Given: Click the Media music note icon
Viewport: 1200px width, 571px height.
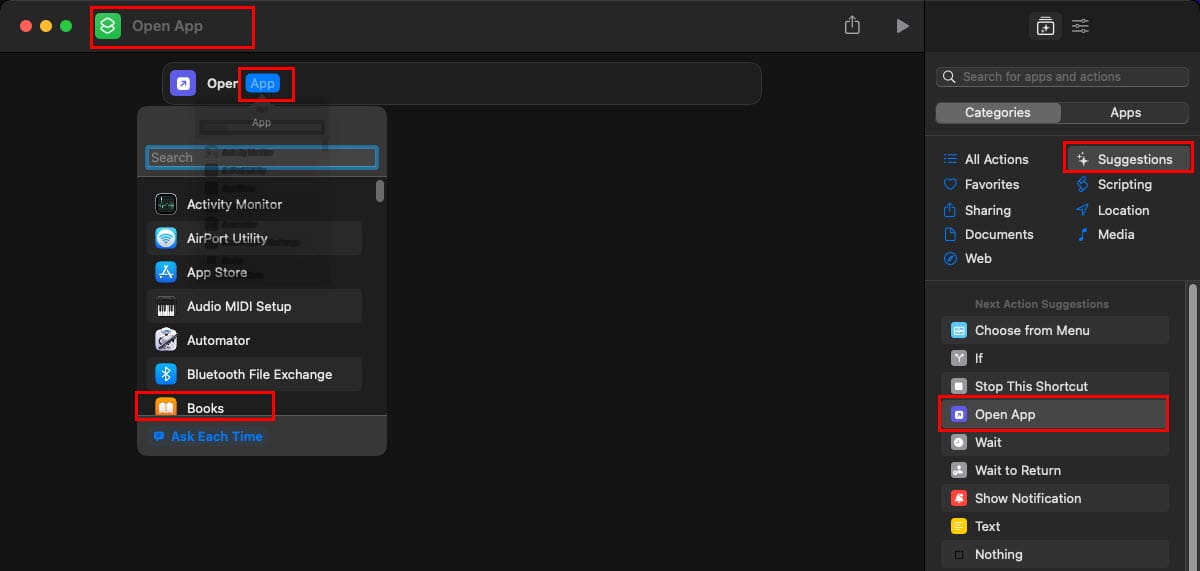Looking at the screenshot, I should click(x=1082, y=234).
